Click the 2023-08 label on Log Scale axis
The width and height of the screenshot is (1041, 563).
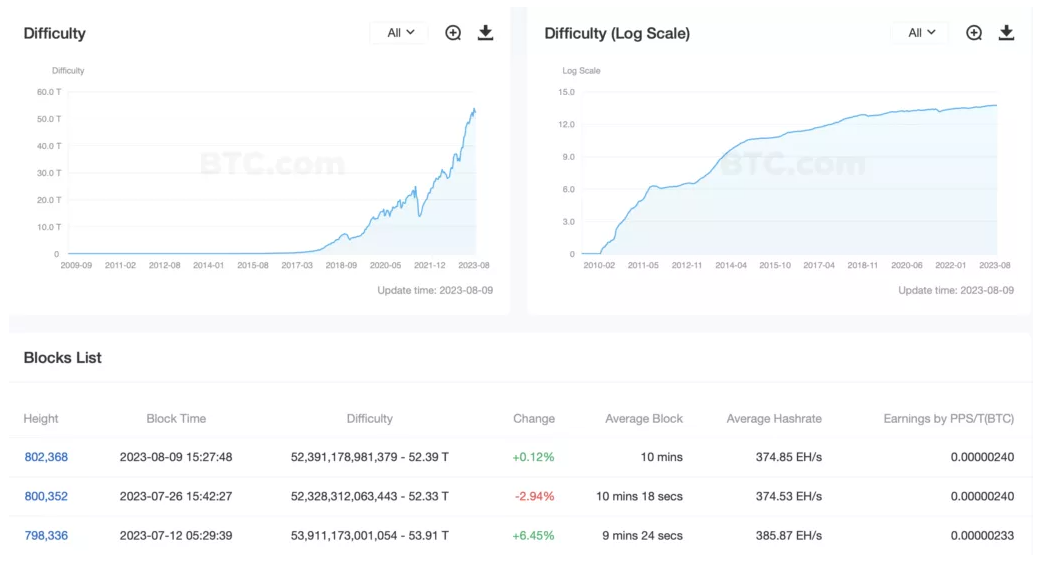995,265
